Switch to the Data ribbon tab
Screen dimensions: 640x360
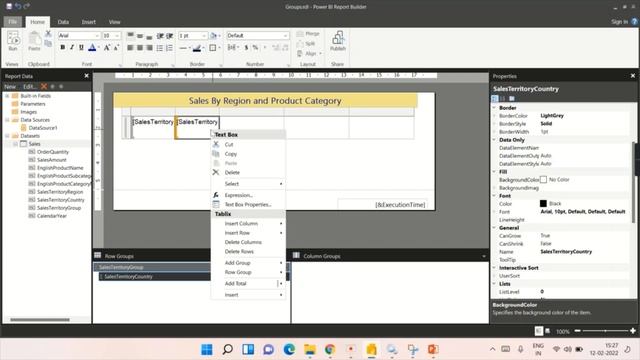pyautogui.click(x=63, y=22)
